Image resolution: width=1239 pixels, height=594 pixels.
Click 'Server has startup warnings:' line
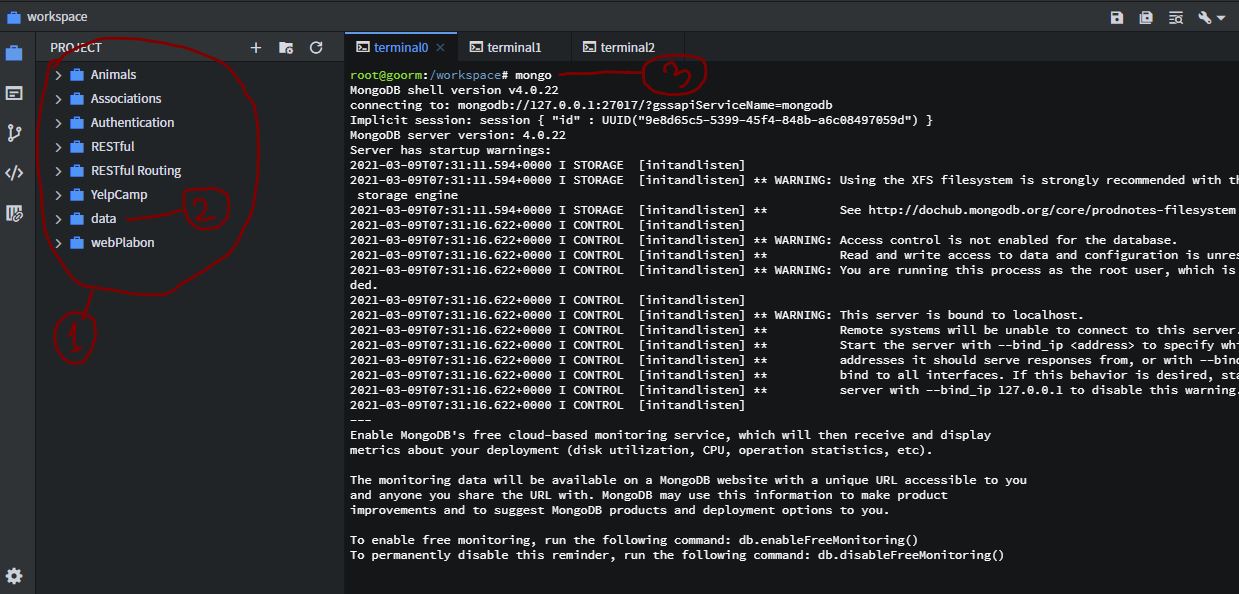(450, 151)
